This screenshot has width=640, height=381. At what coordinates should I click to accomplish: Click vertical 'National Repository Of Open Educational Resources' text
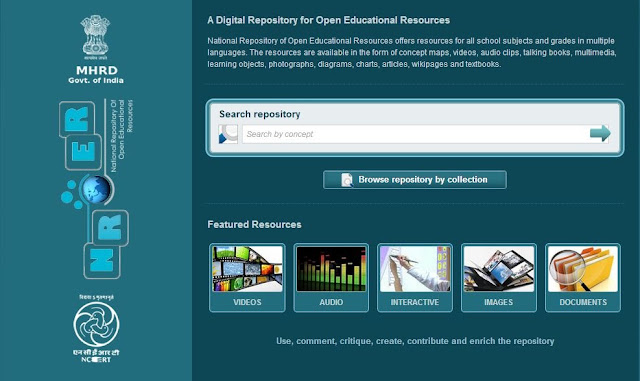click(x=122, y=135)
